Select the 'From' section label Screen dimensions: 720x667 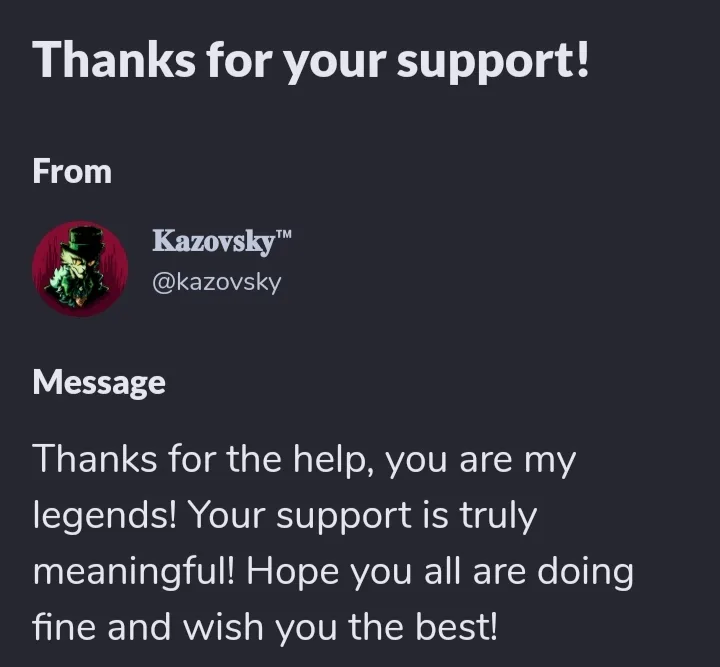72,172
